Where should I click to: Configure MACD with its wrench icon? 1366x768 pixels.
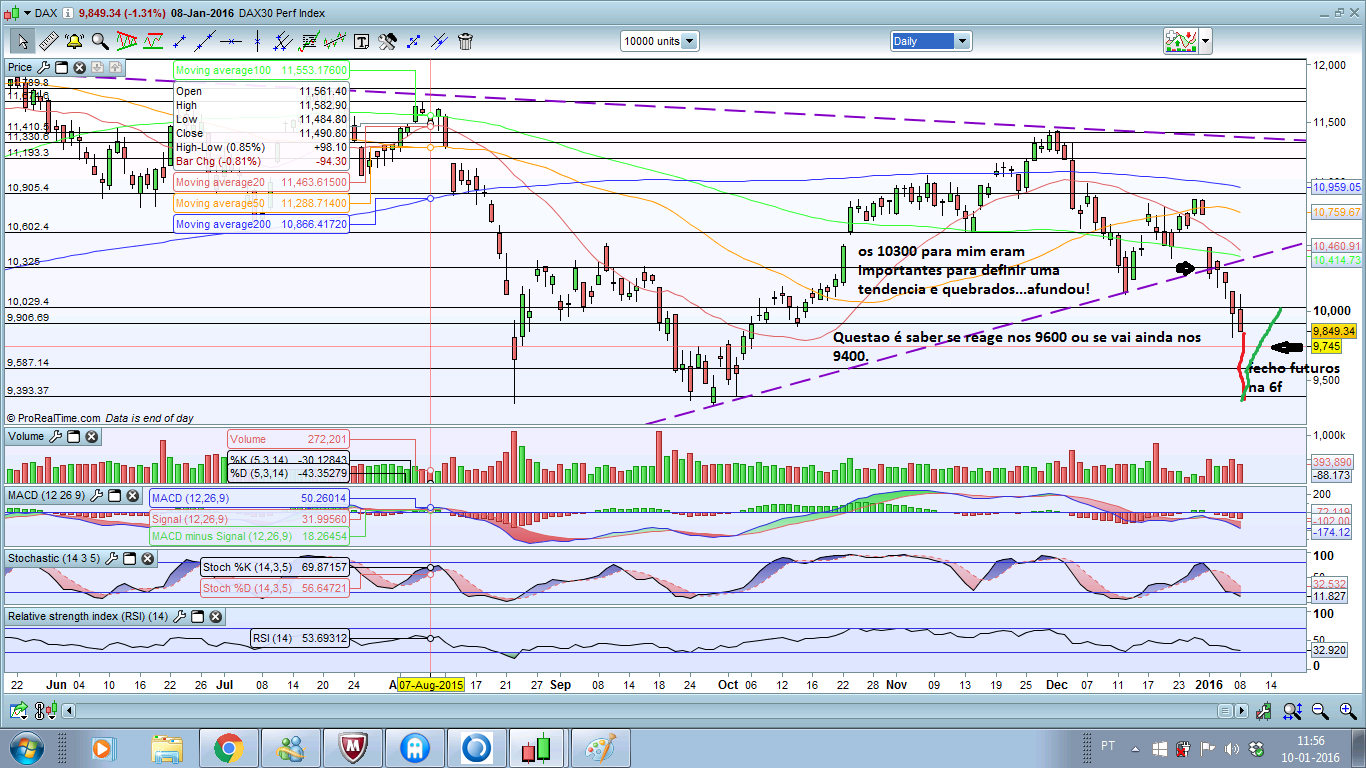click(x=96, y=495)
